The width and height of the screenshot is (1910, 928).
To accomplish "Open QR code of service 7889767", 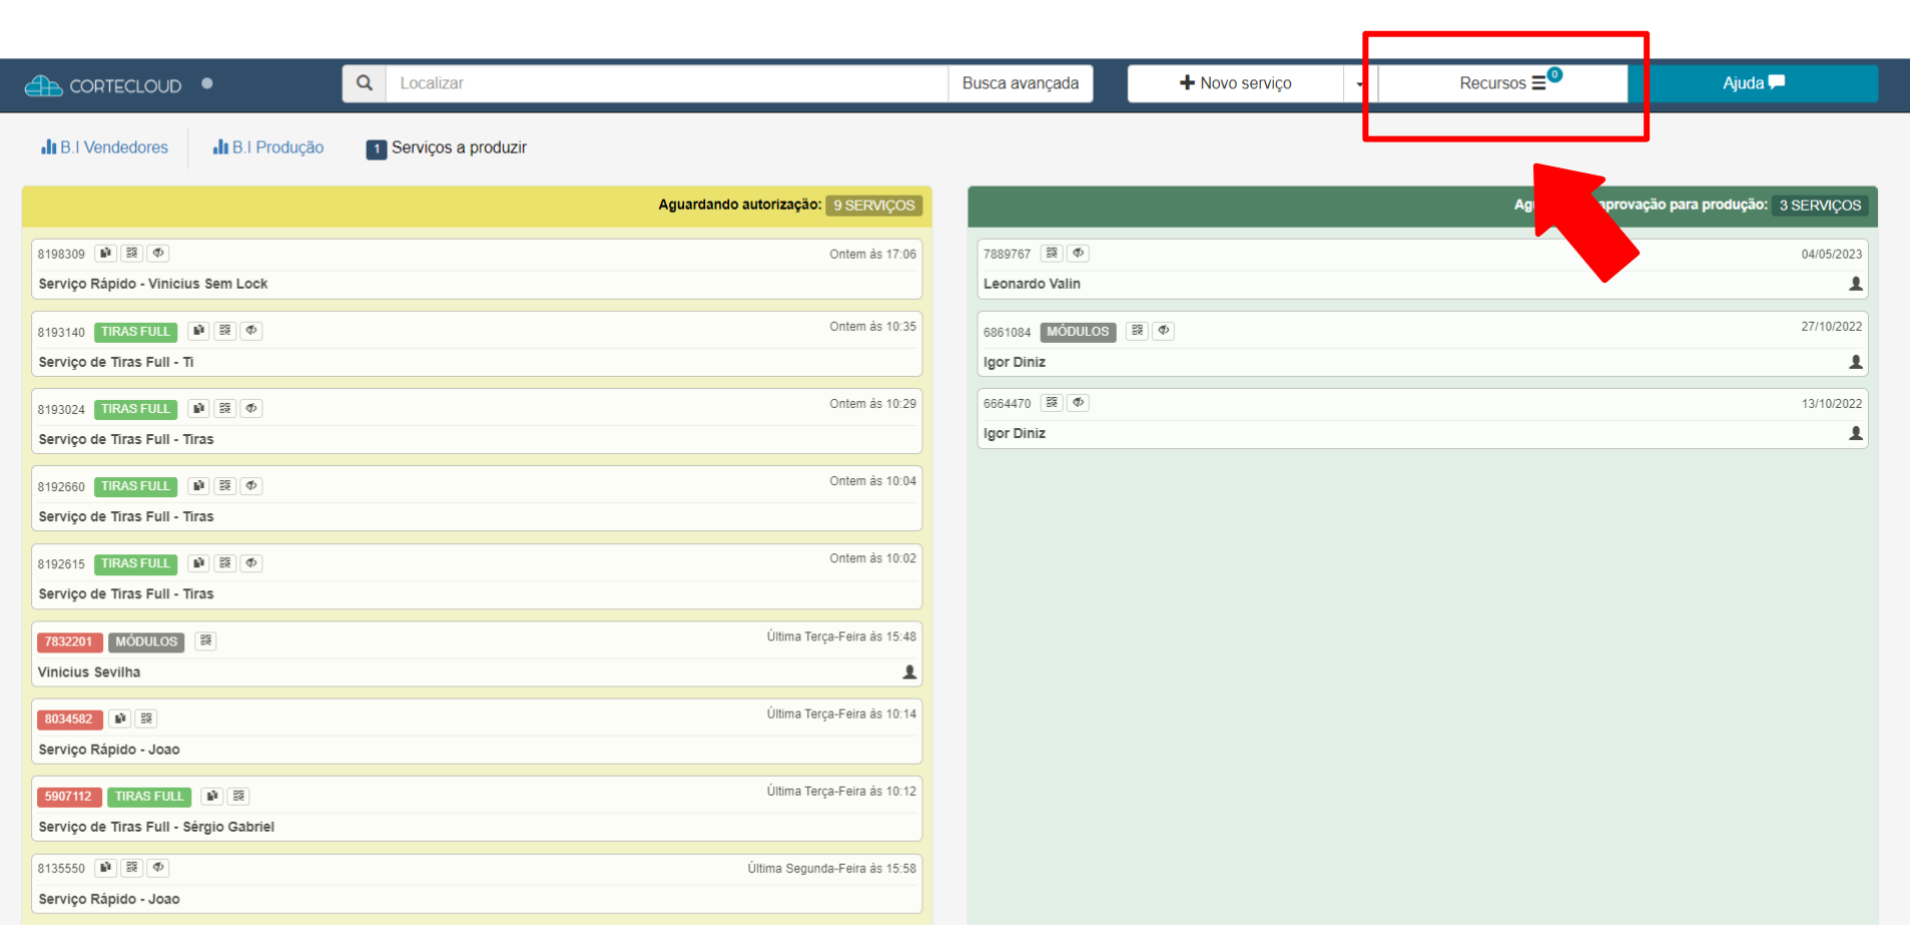I will tap(1051, 253).
